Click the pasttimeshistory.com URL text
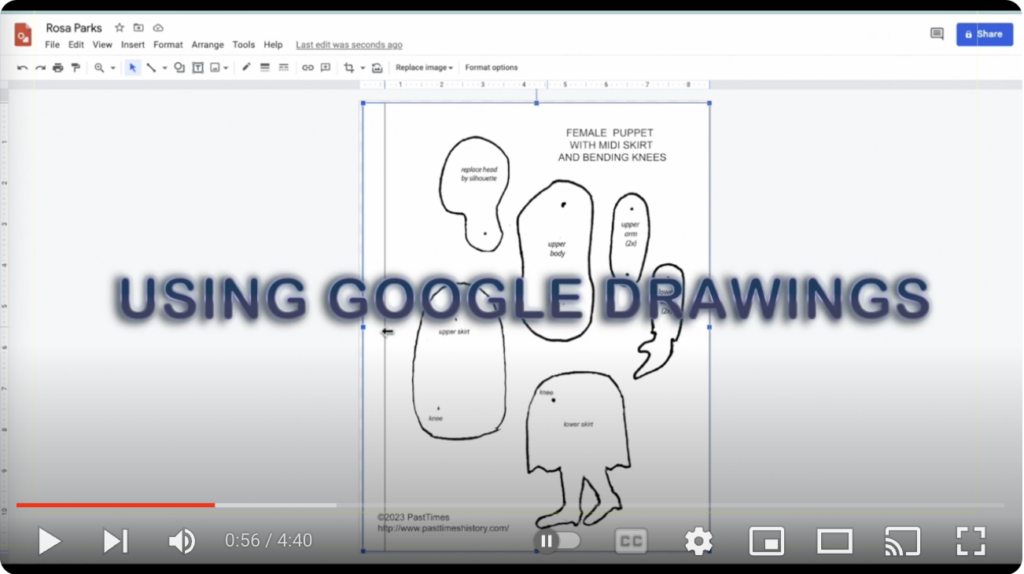Screen dimensions: 1024x574 443,528
